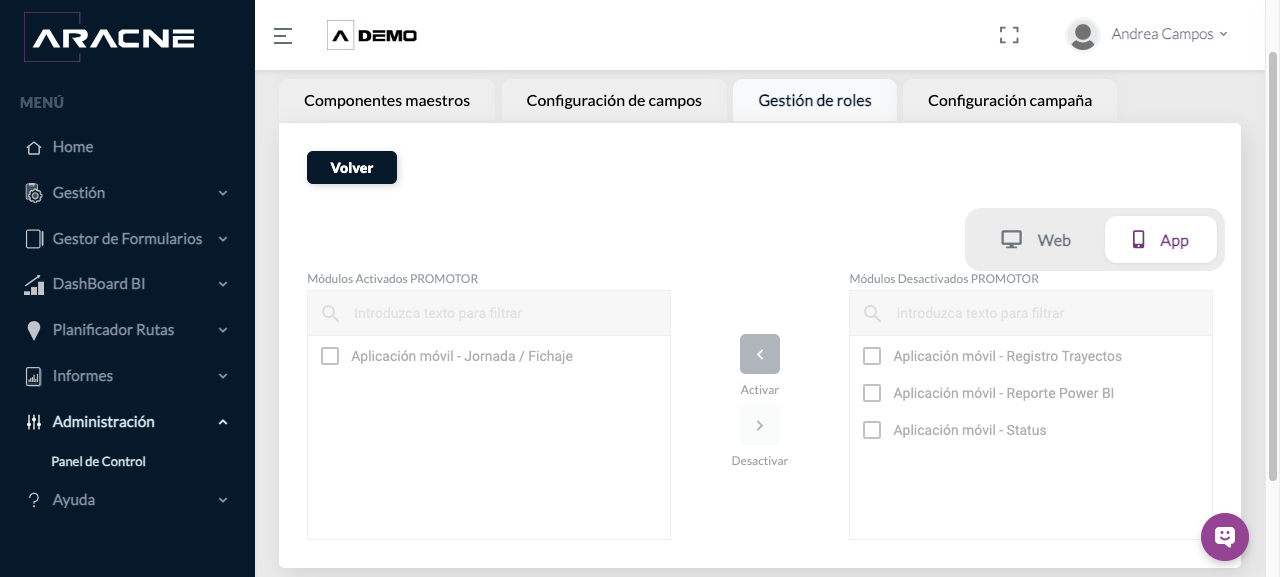Screen dimensions: 1280x577
Task: Click the Planificador Rutas pin icon
Action: coord(34,330)
